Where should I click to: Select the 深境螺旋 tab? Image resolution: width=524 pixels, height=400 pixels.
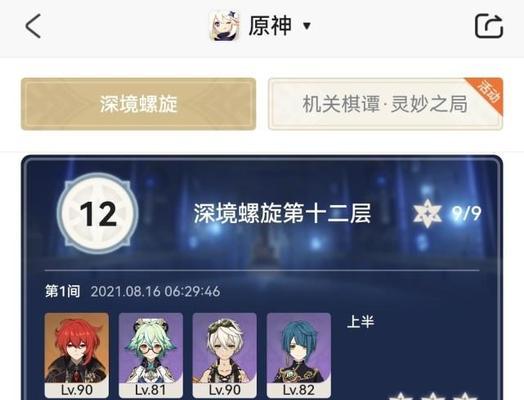pyautogui.click(x=138, y=104)
